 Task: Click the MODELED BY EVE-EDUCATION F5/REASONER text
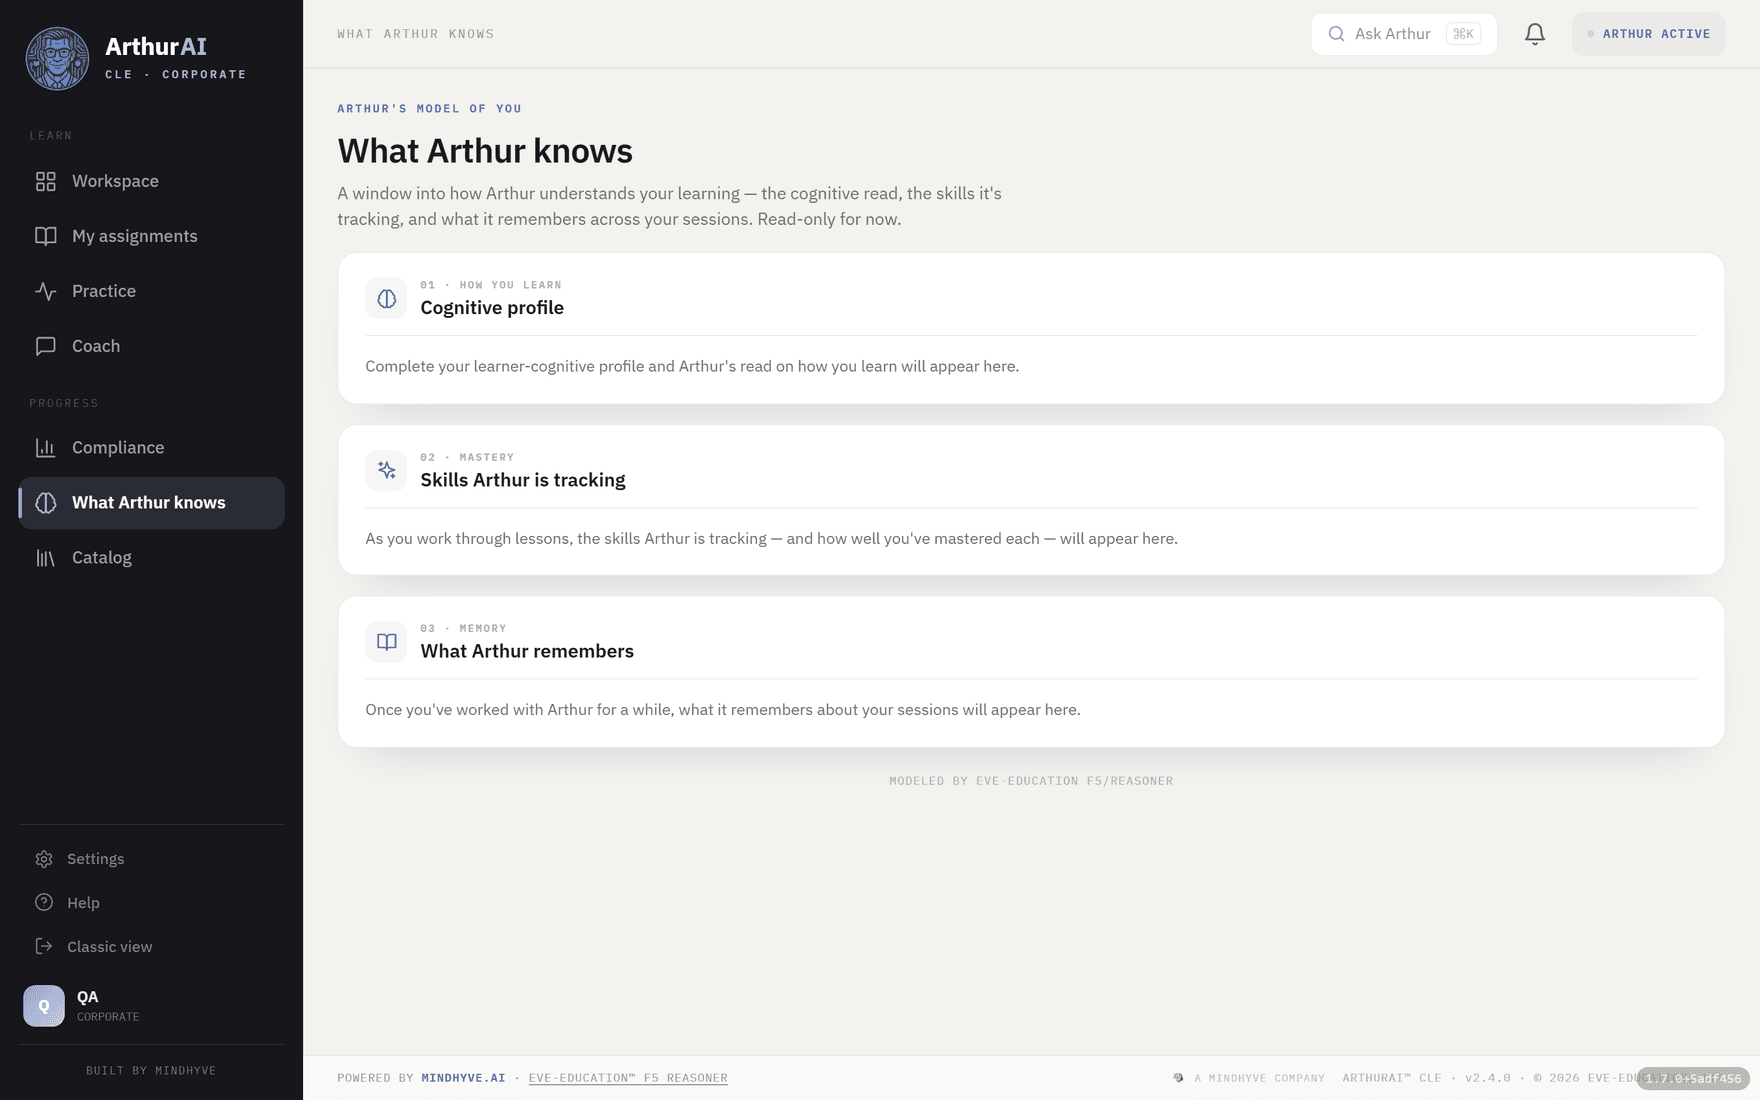pyautogui.click(x=1031, y=781)
